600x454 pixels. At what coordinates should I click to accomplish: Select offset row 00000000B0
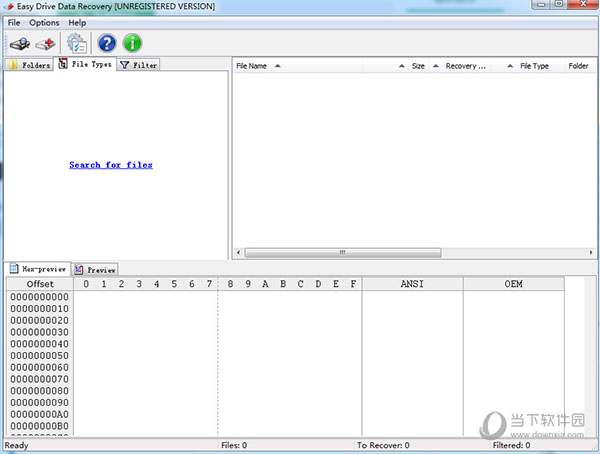(40, 426)
